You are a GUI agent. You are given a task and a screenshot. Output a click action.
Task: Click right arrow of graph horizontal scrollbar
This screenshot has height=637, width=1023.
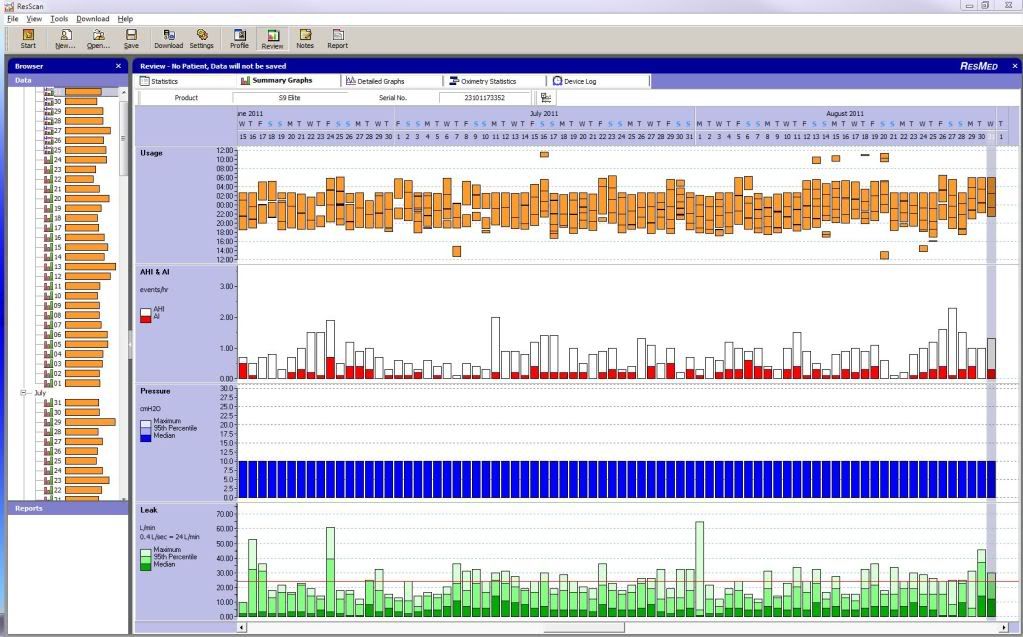coord(1004,627)
